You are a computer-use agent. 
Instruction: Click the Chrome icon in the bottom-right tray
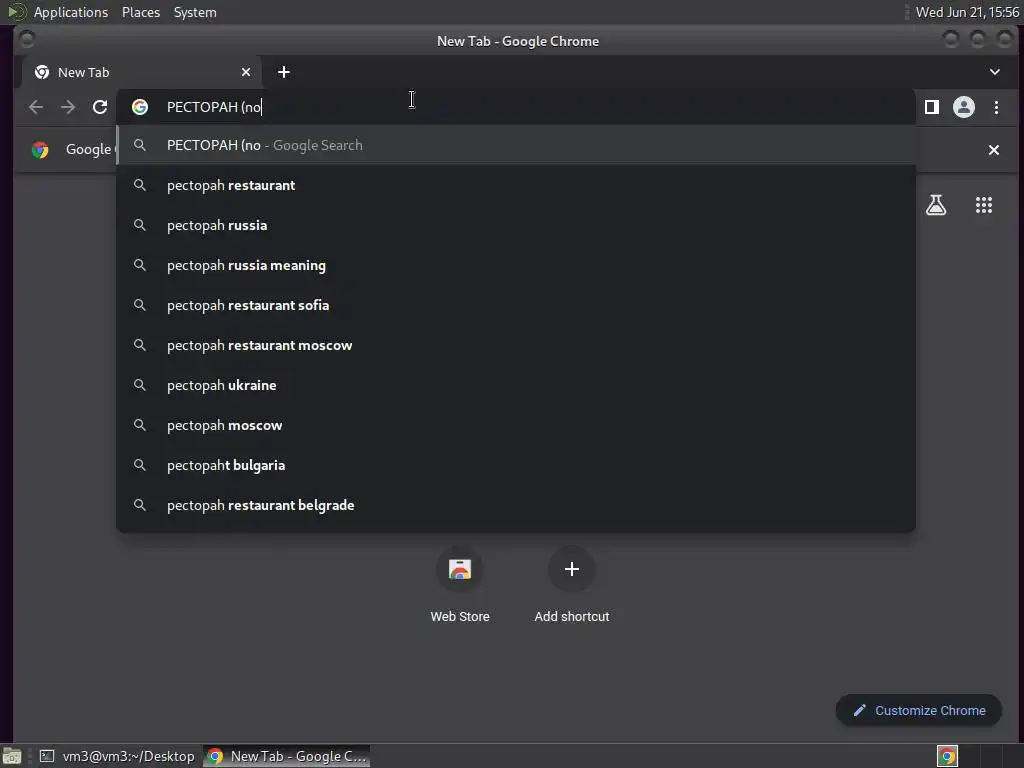coord(947,756)
